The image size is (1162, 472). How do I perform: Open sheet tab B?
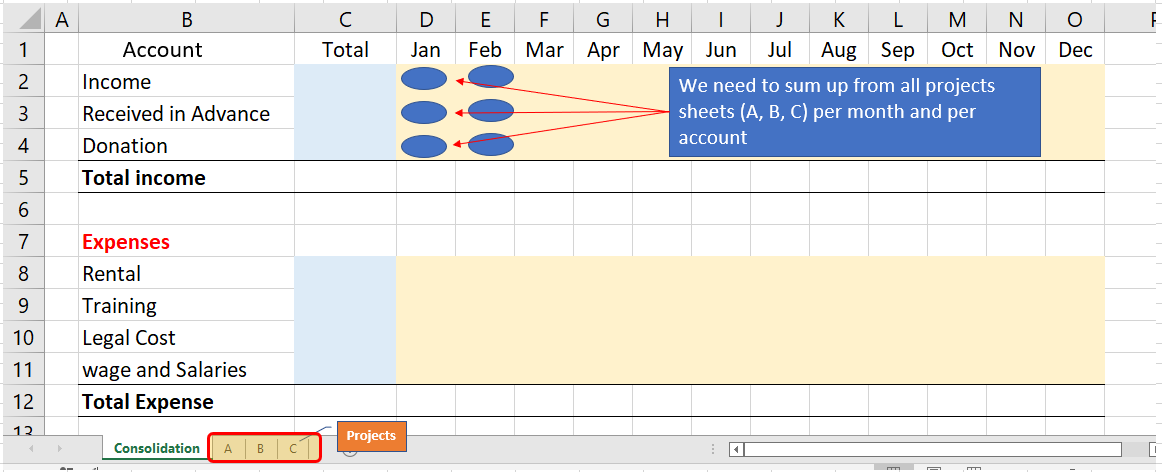260,448
